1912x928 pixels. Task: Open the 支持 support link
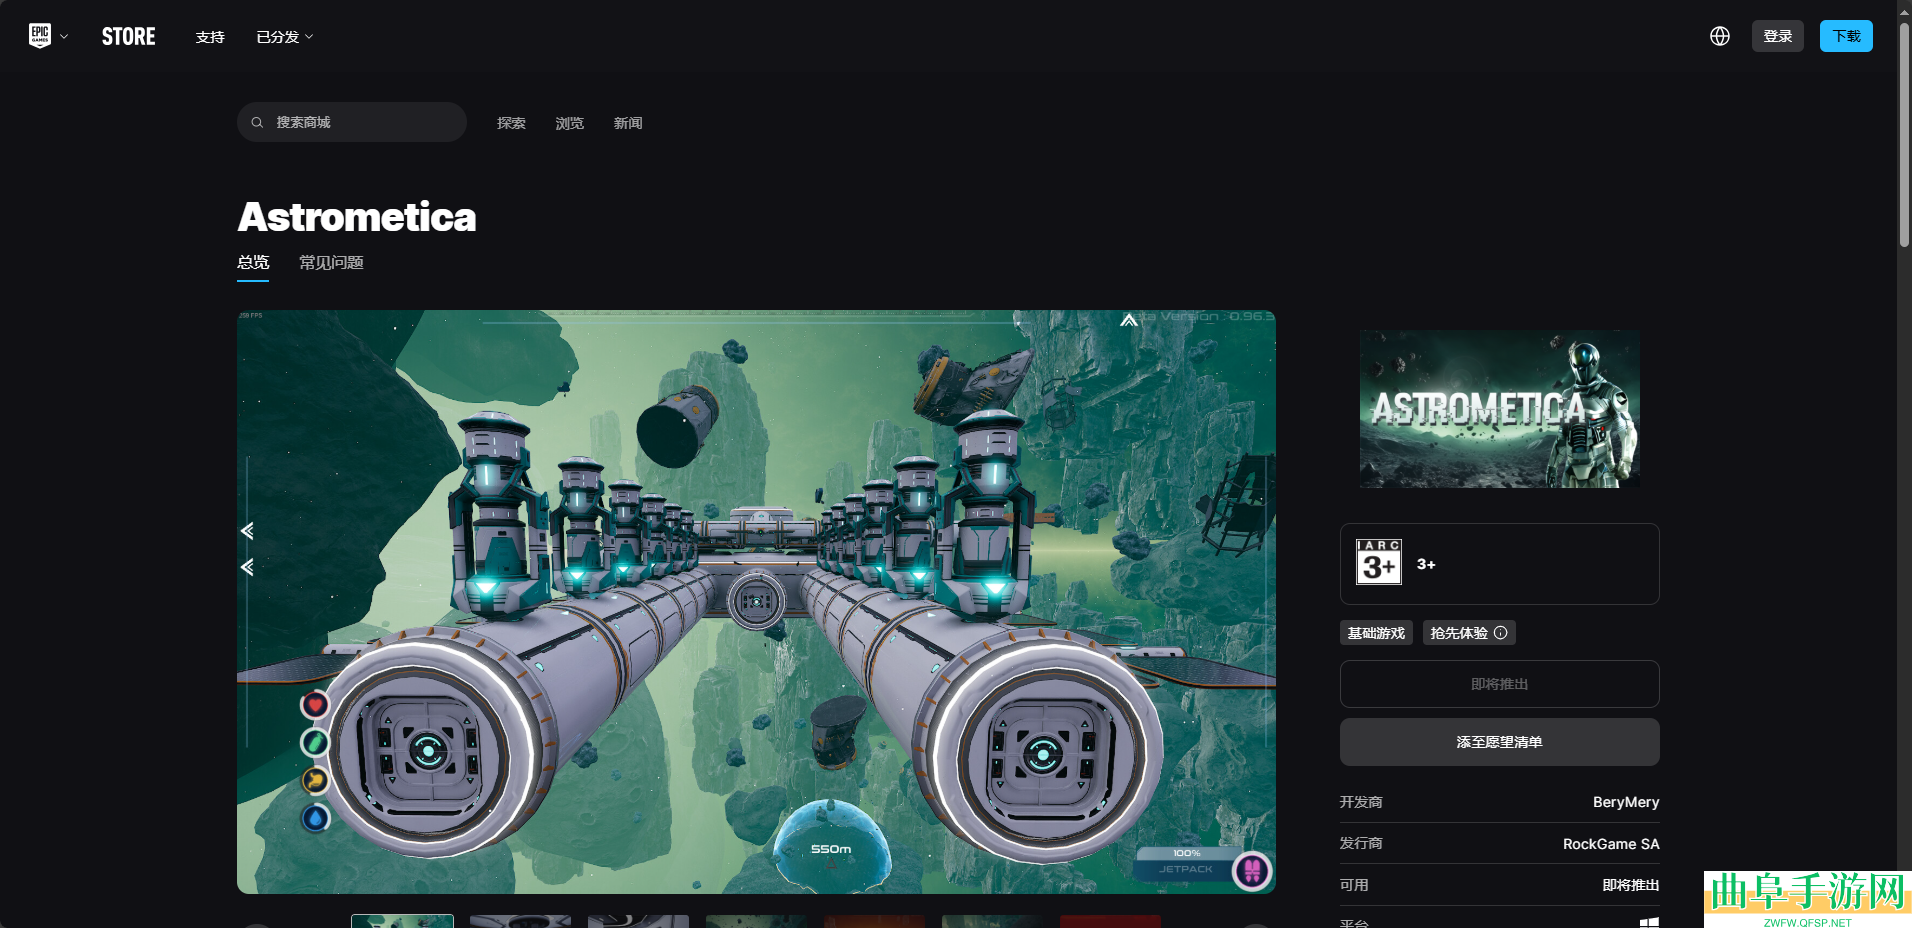(210, 37)
